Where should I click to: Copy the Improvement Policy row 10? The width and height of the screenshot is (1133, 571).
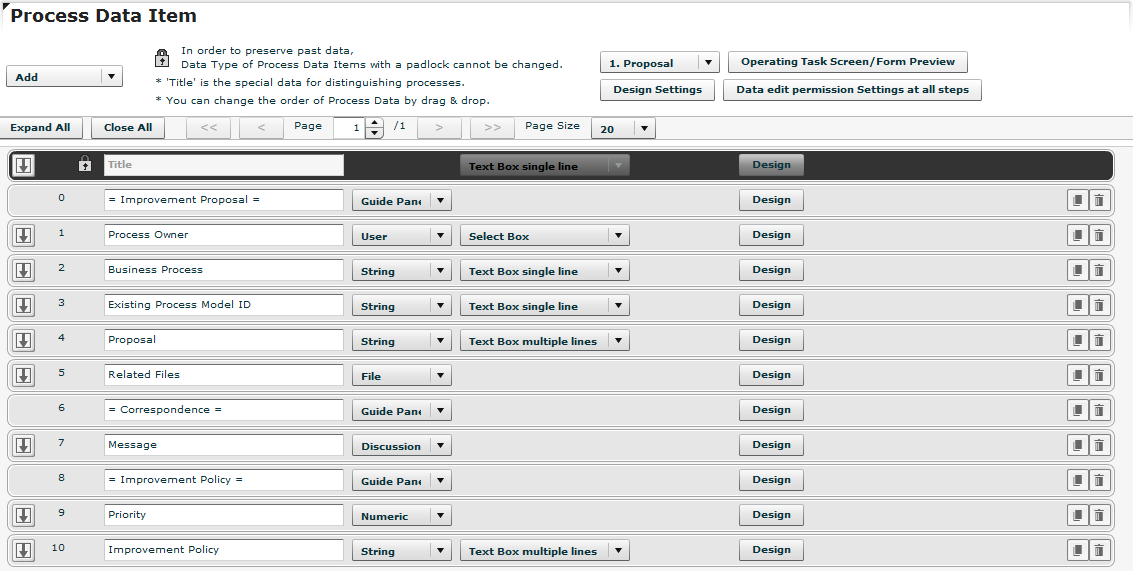[x=1077, y=550]
